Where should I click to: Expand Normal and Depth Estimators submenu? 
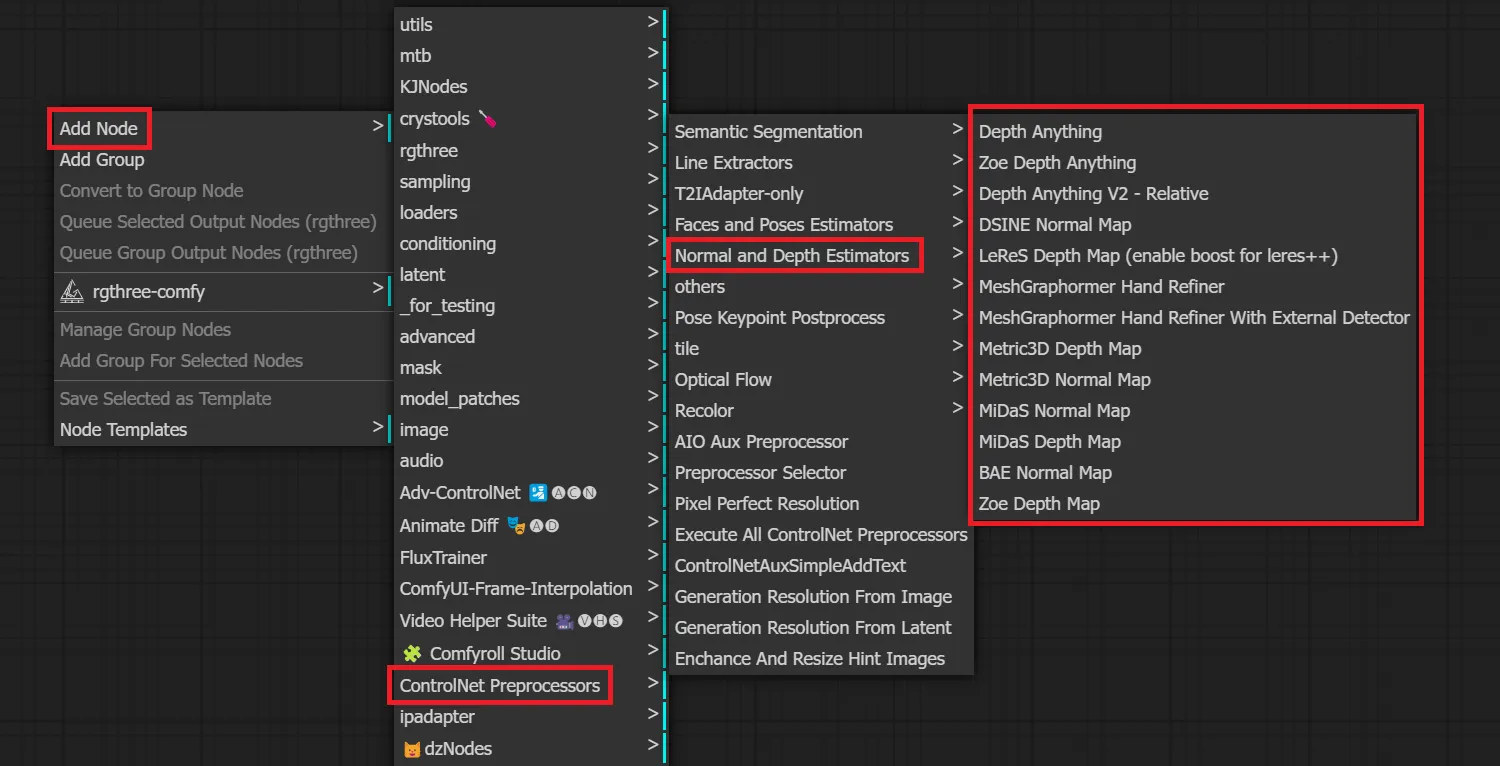pos(820,255)
